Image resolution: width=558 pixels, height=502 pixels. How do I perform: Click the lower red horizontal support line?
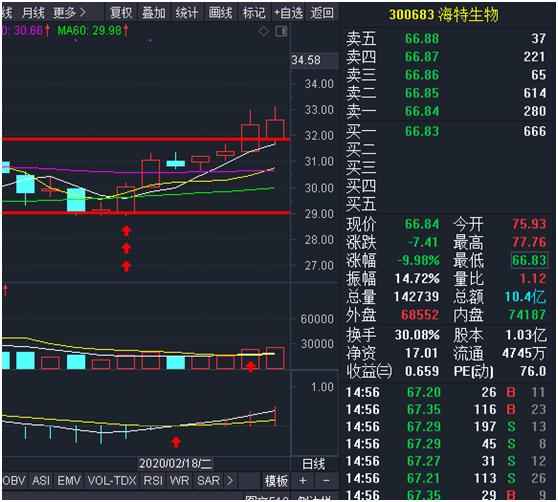point(146,213)
